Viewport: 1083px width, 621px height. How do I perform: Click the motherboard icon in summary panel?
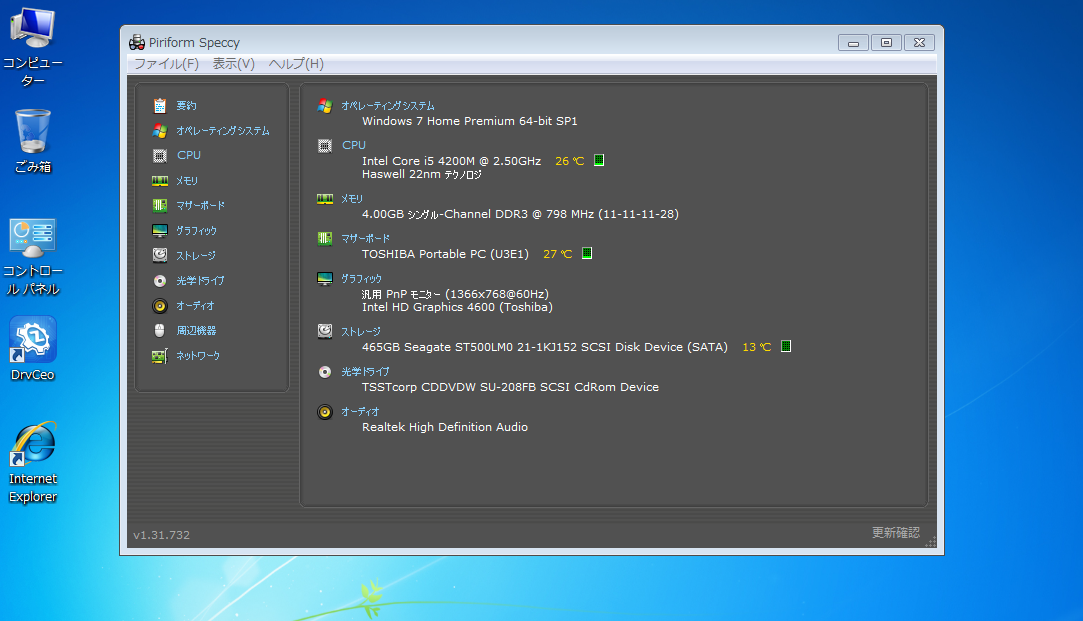click(x=325, y=238)
